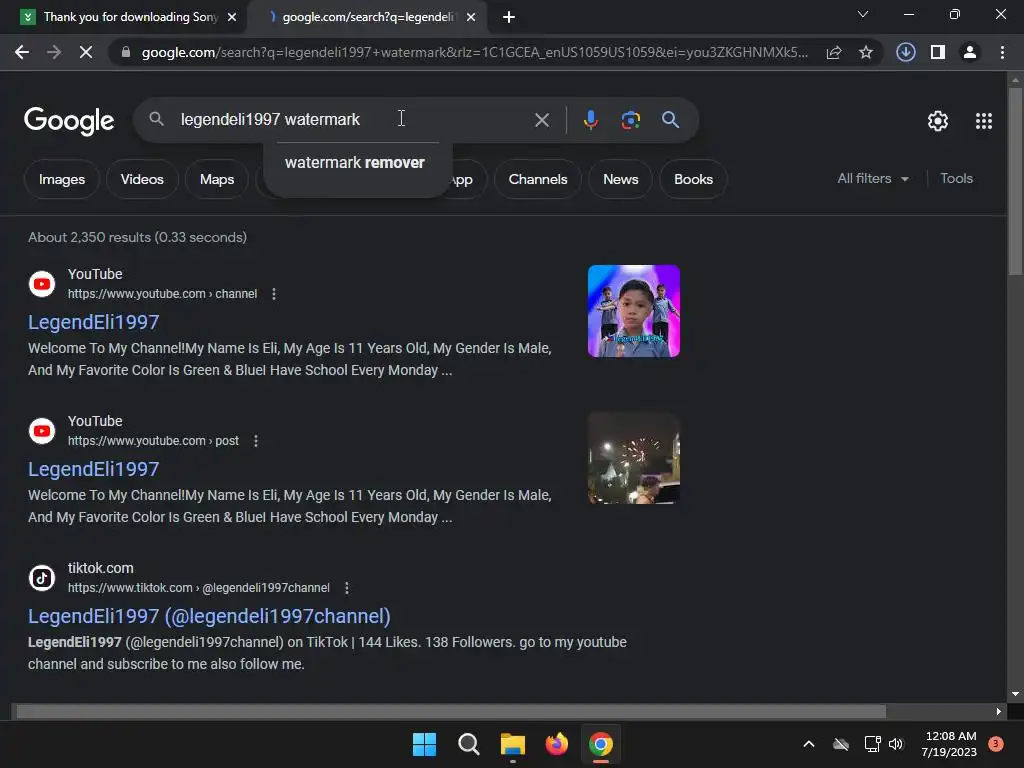This screenshot has width=1024, height=768.
Task: Switch to Thank you for downloading Sony tab
Action: tap(129, 17)
